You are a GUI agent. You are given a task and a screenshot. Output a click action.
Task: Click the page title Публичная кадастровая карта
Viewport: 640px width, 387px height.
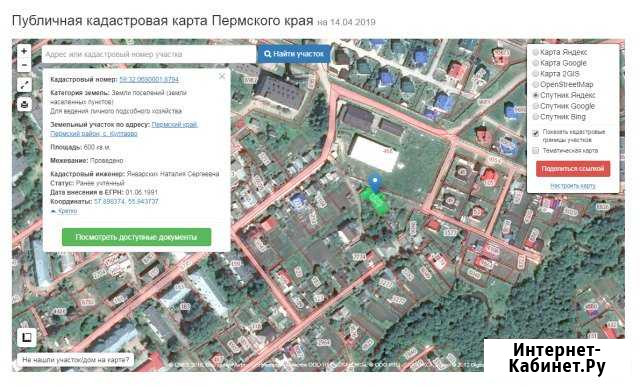tap(162, 21)
